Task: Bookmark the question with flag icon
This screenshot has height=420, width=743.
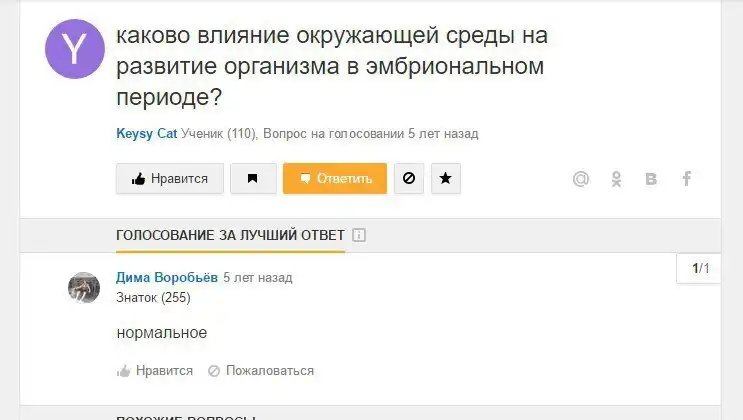Action: tap(253, 179)
